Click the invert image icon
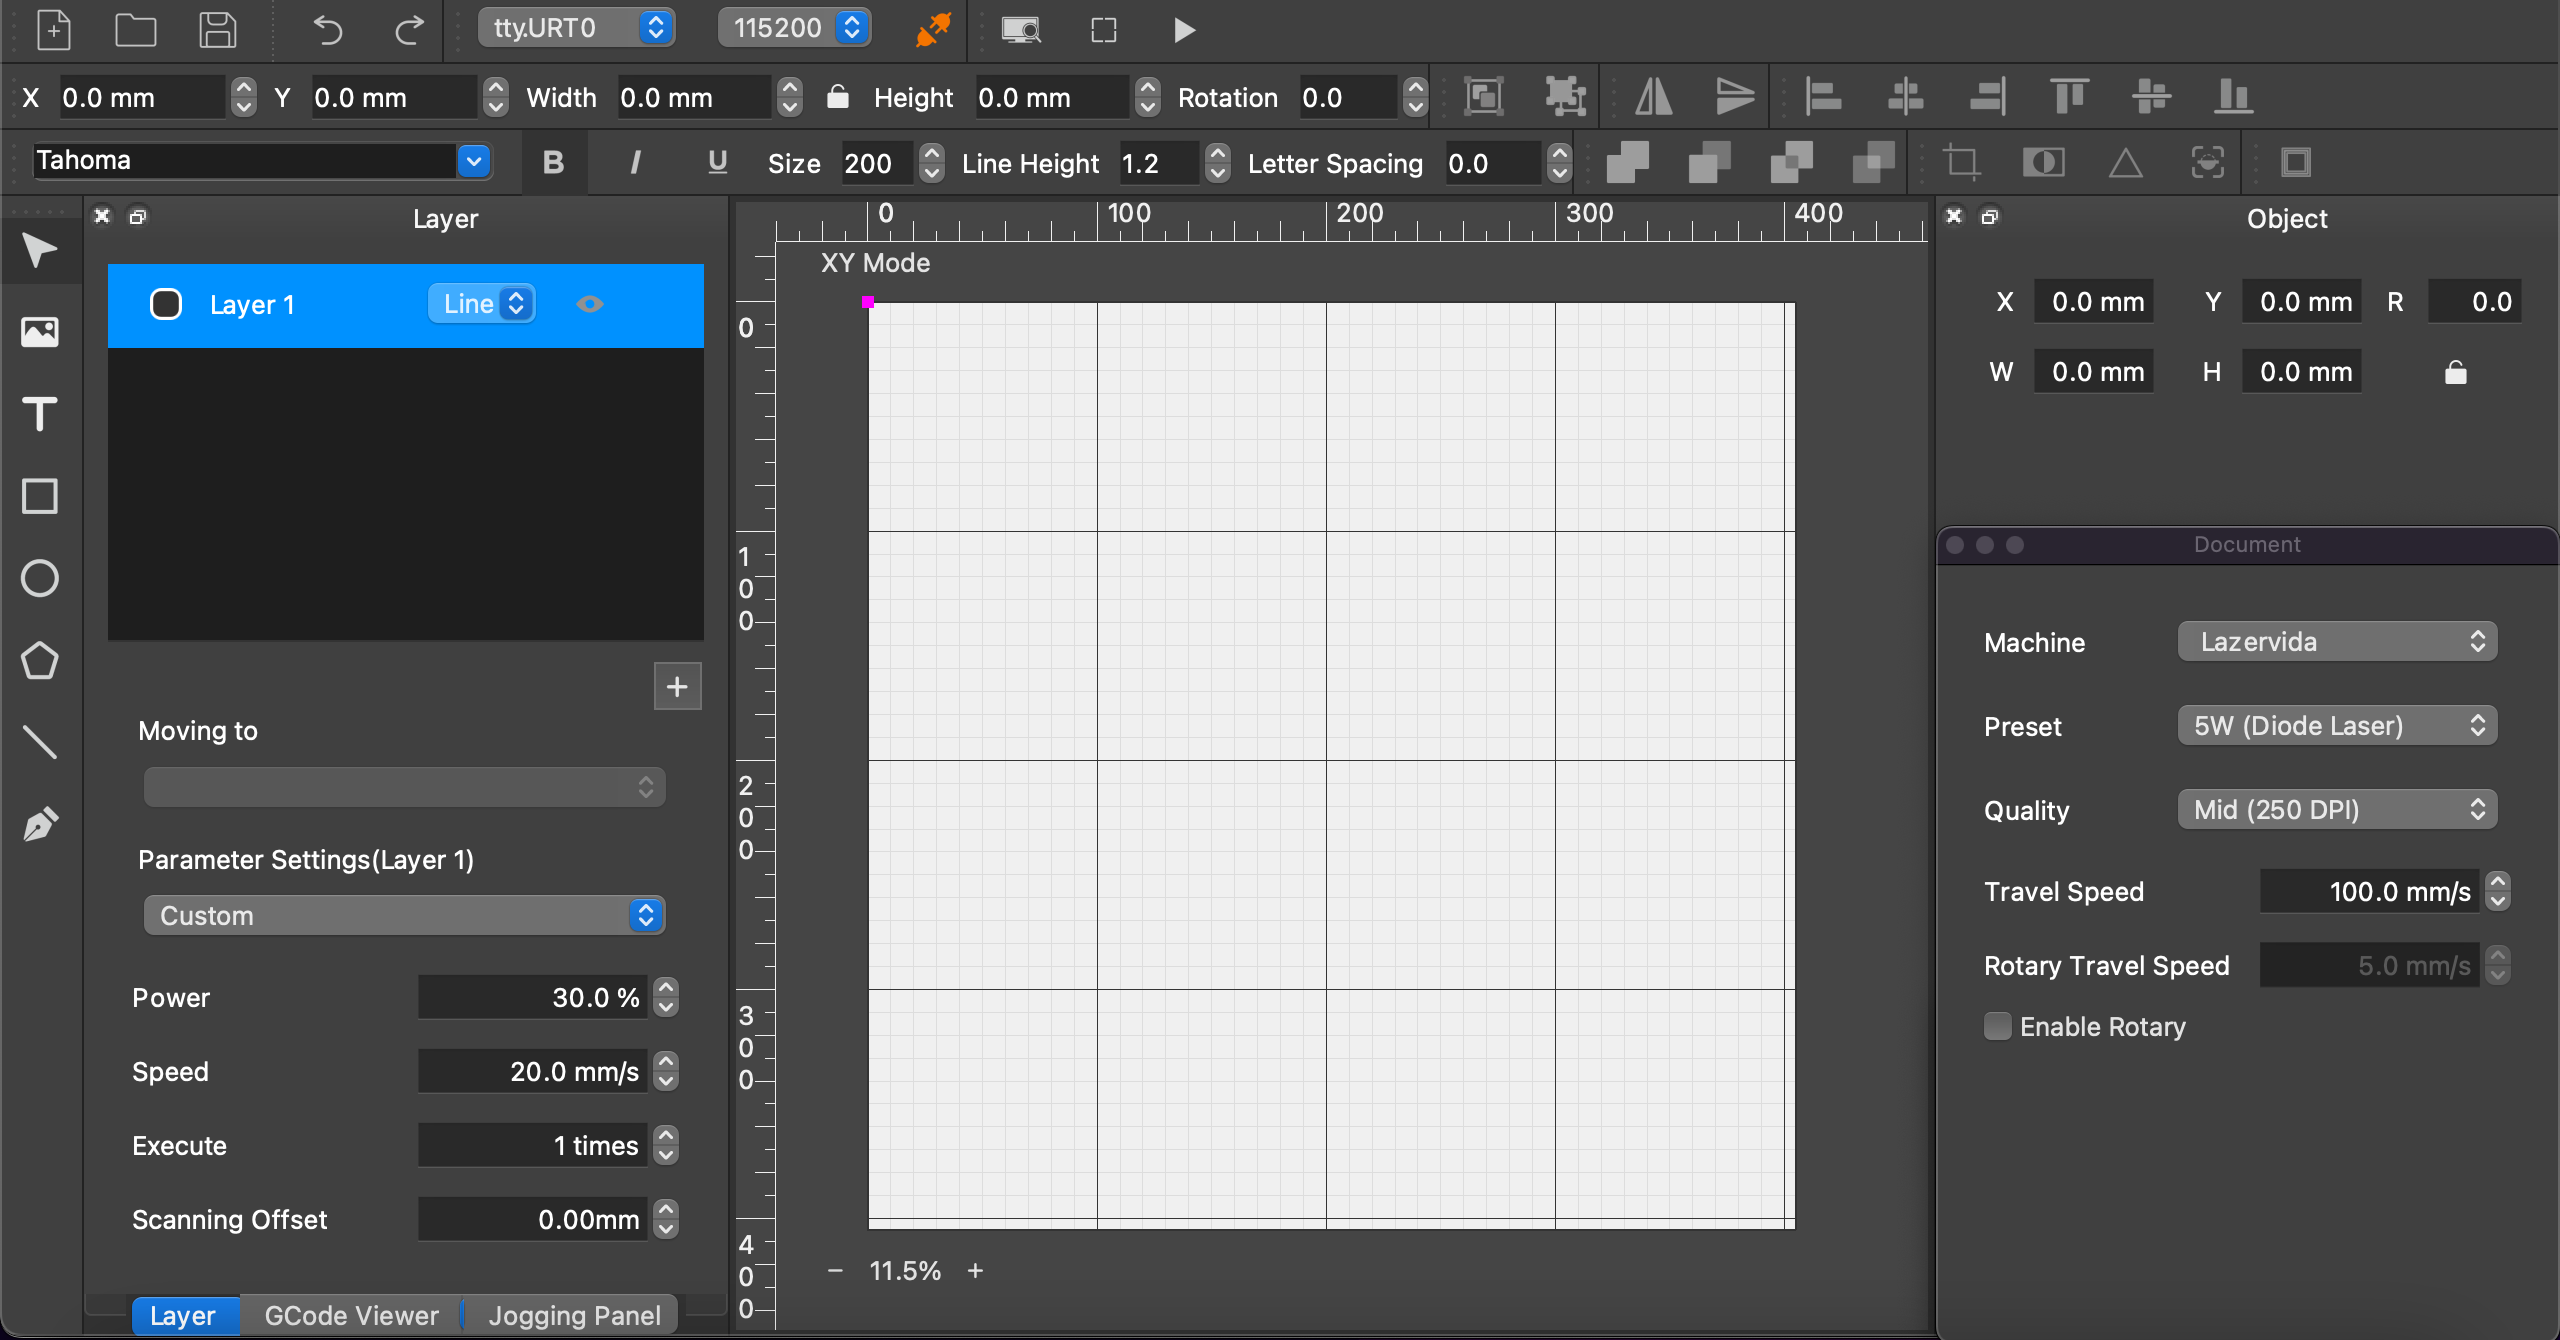The width and height of the screenshot is (2560, 1340). click(2043, 162)
